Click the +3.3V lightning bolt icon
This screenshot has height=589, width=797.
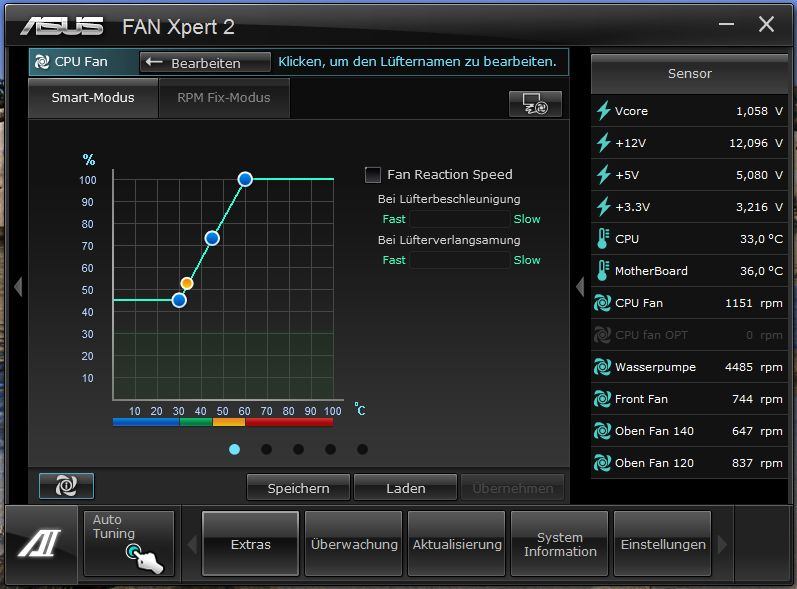point(603,207)
